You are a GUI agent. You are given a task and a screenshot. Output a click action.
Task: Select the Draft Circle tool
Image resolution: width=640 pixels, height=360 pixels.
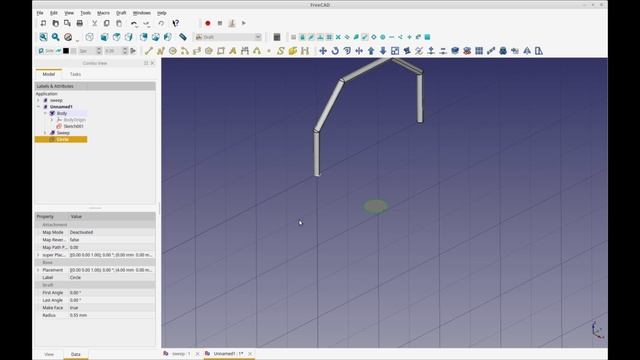point(173,51)
